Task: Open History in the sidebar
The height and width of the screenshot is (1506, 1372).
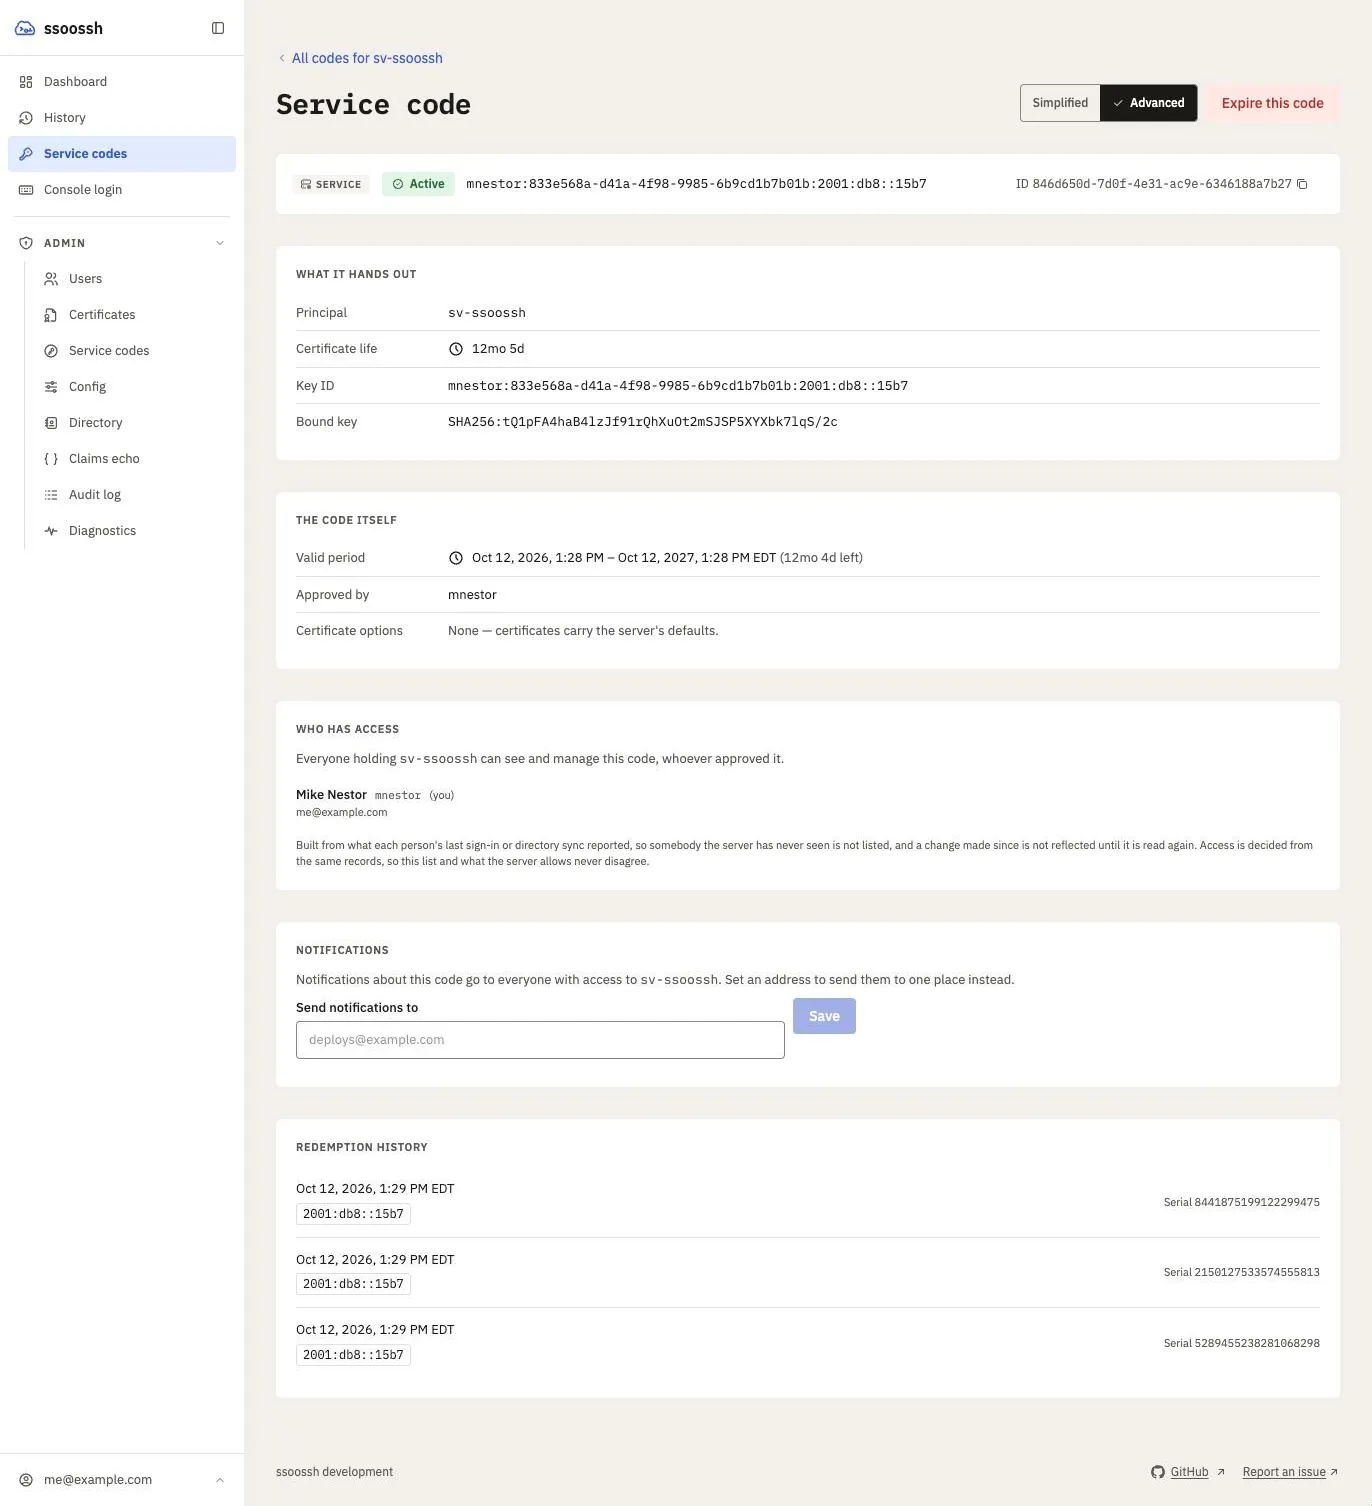Action: coord(122,118)
